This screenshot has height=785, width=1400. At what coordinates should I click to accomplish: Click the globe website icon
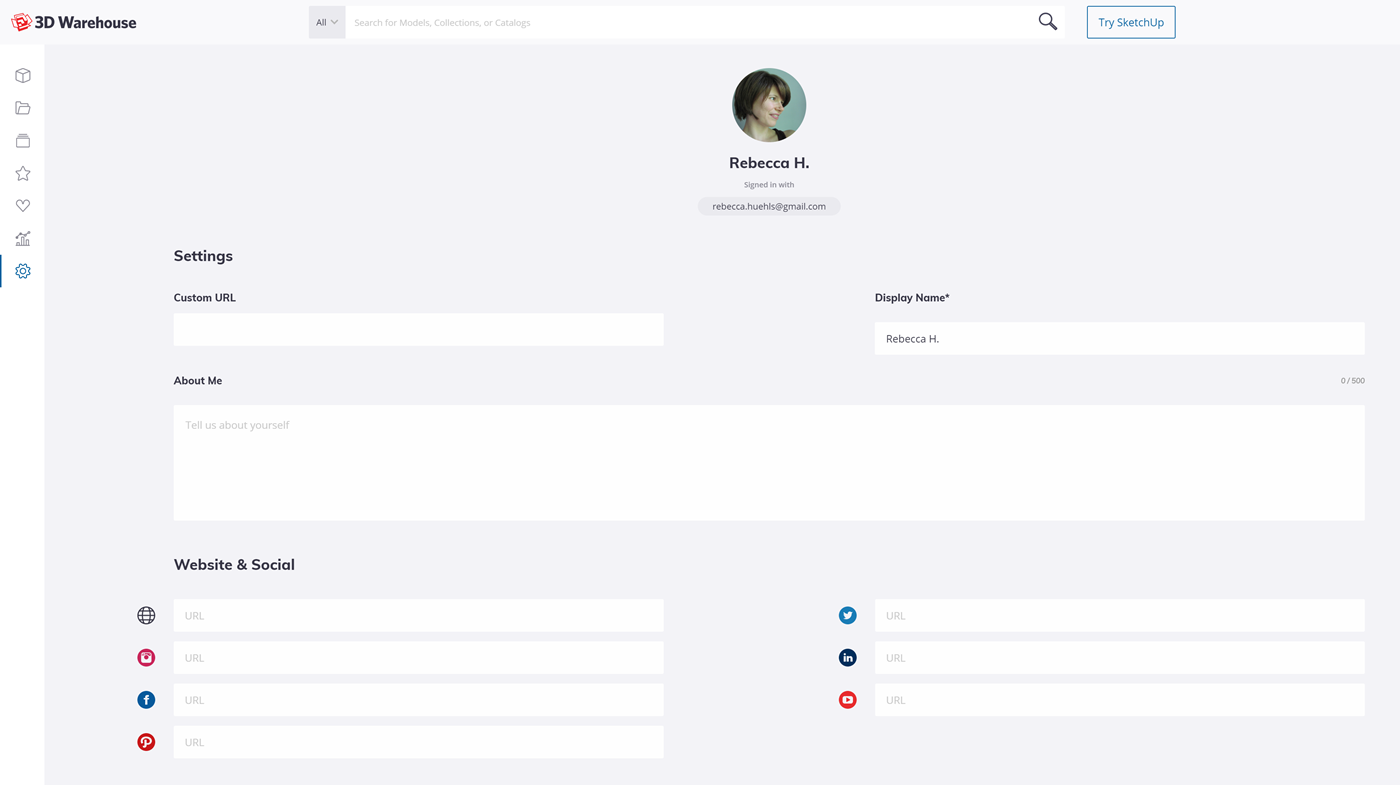(146, 616)
